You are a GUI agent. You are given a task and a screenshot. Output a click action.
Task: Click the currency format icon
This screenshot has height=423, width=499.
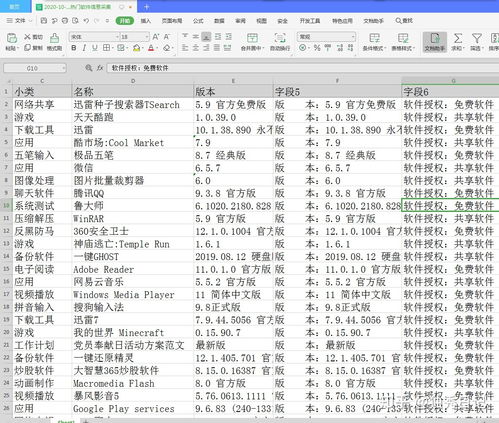302,48
